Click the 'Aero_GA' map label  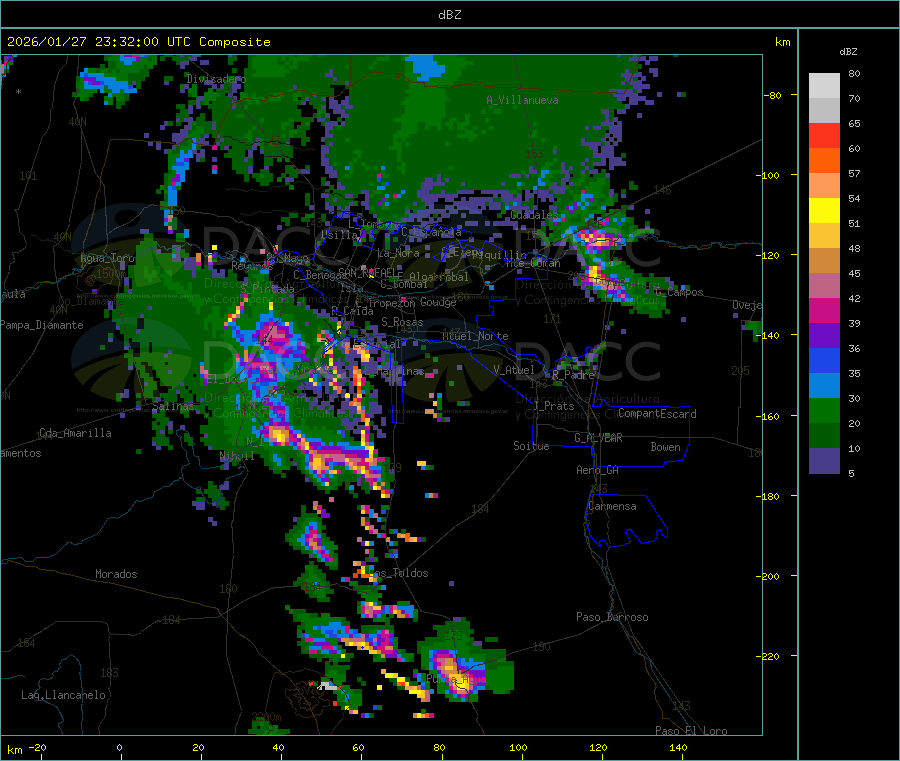coord(598,470)
